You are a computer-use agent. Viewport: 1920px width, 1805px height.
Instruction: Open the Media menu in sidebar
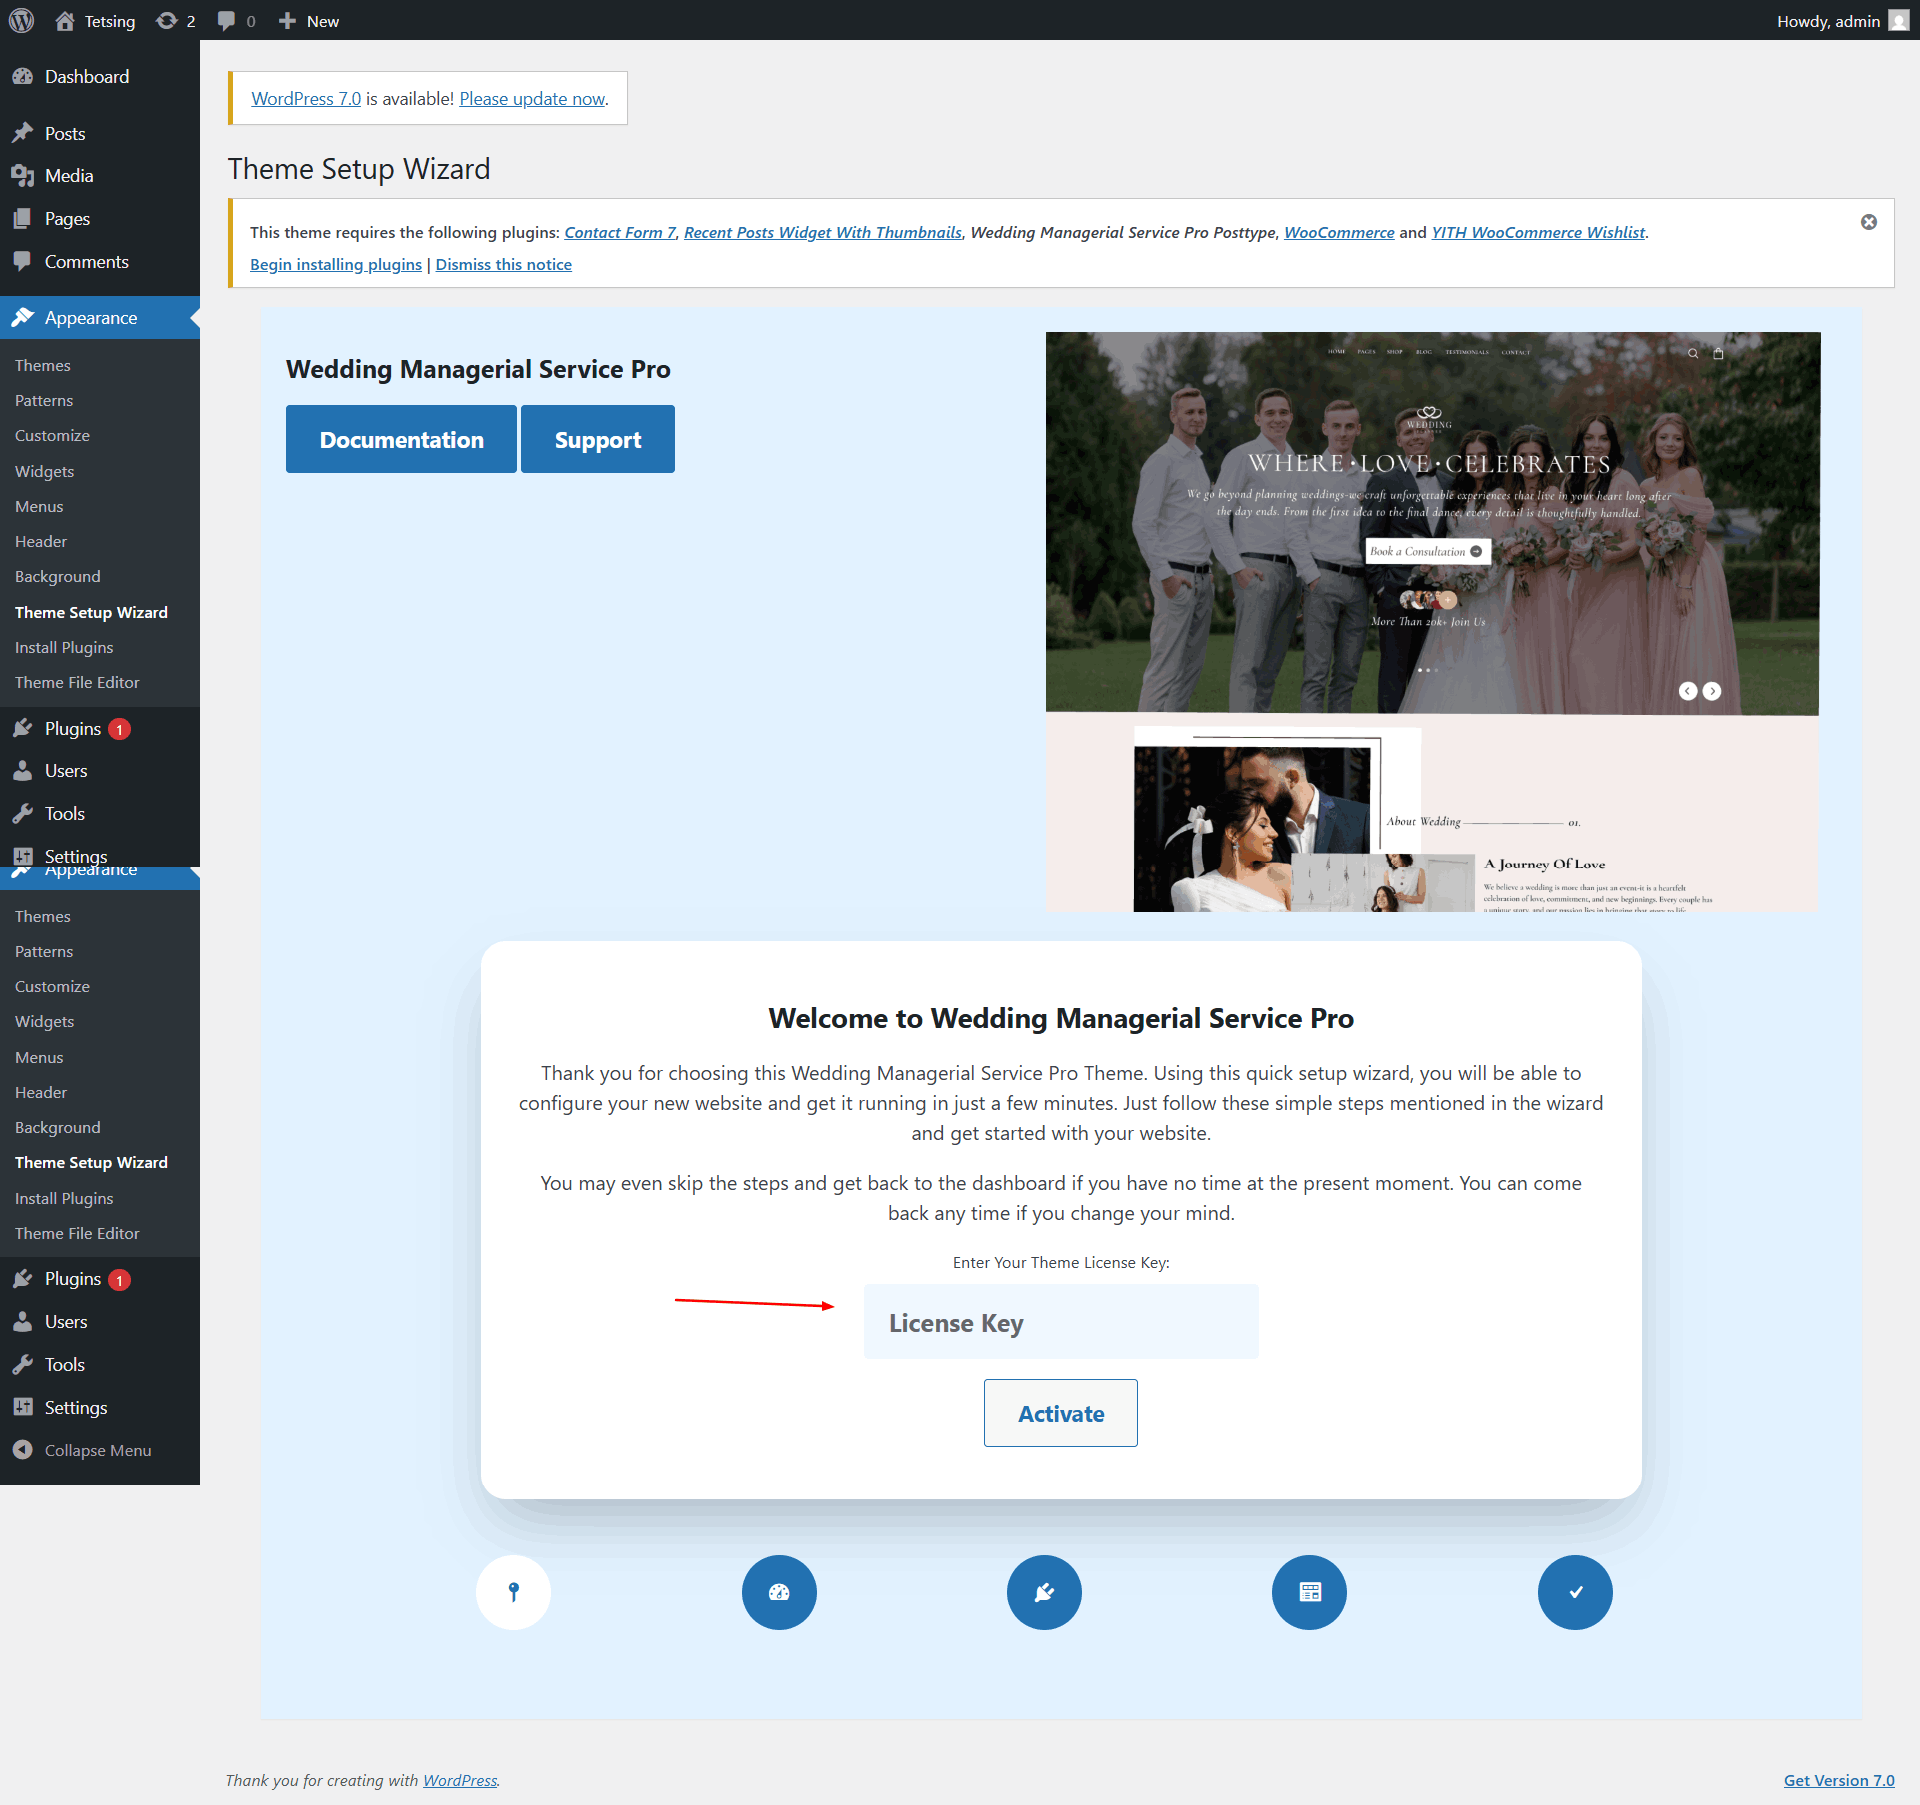pos(69,176)
